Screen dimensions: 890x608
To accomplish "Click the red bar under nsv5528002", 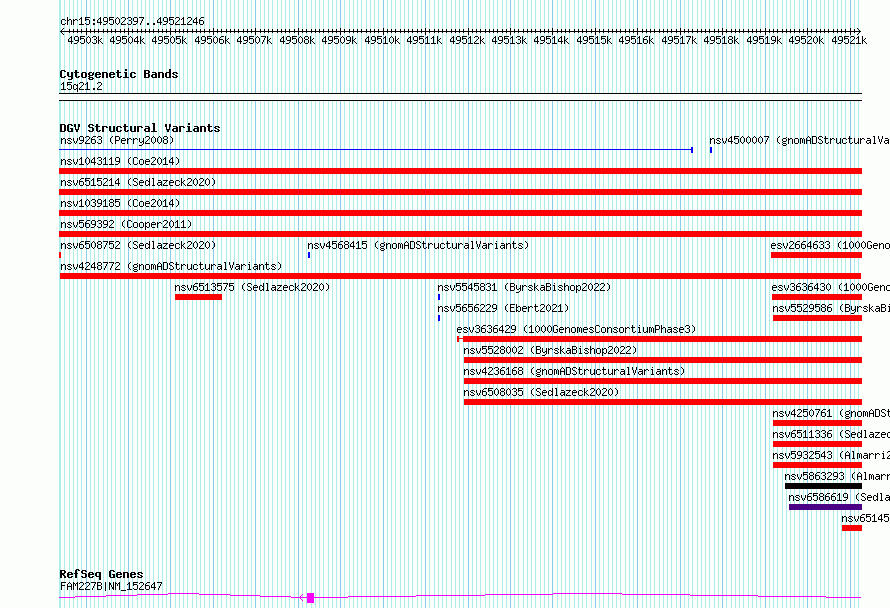I will pos(662,360).
